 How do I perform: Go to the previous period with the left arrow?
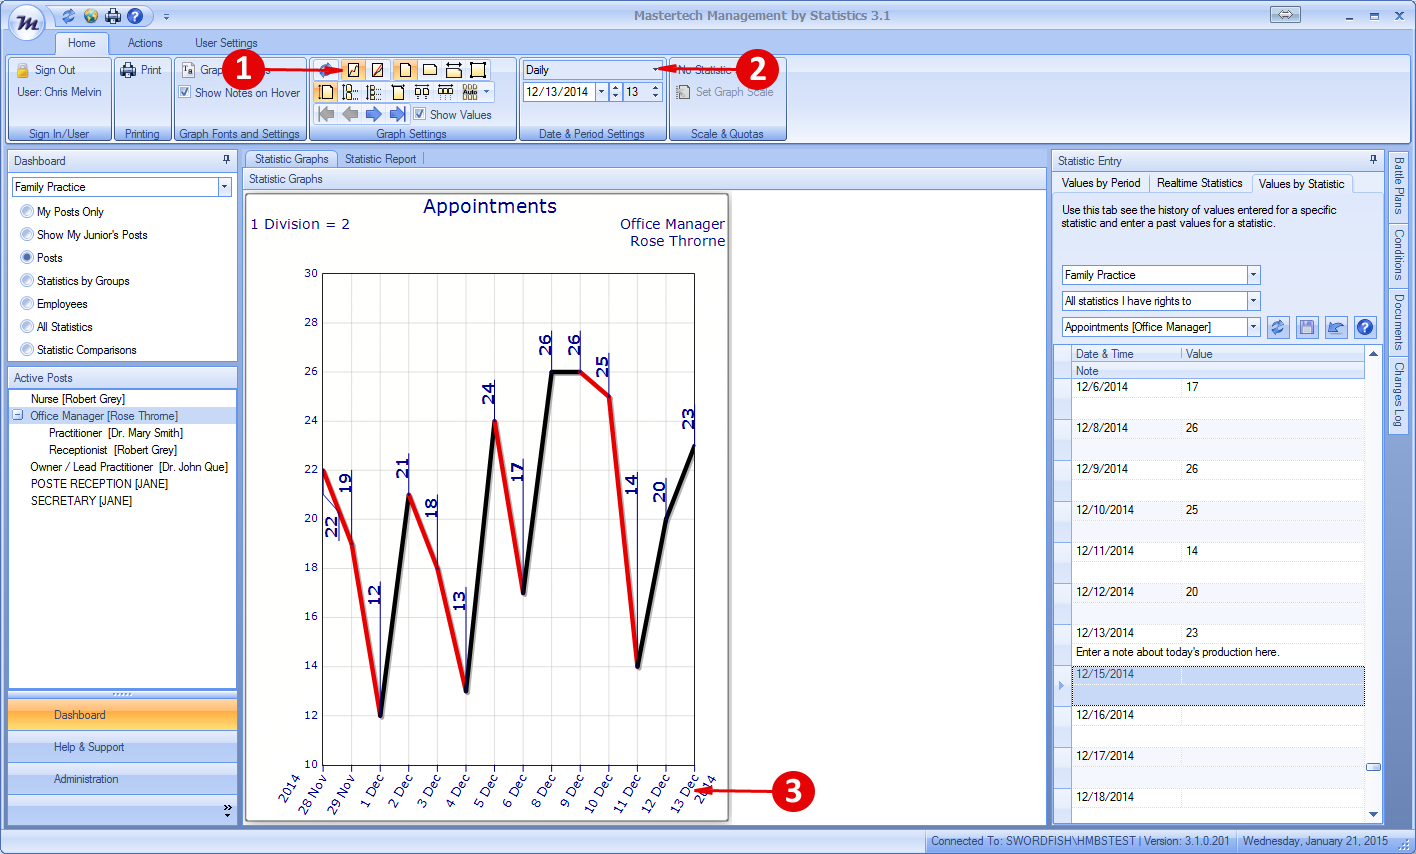tap(350, 114)
